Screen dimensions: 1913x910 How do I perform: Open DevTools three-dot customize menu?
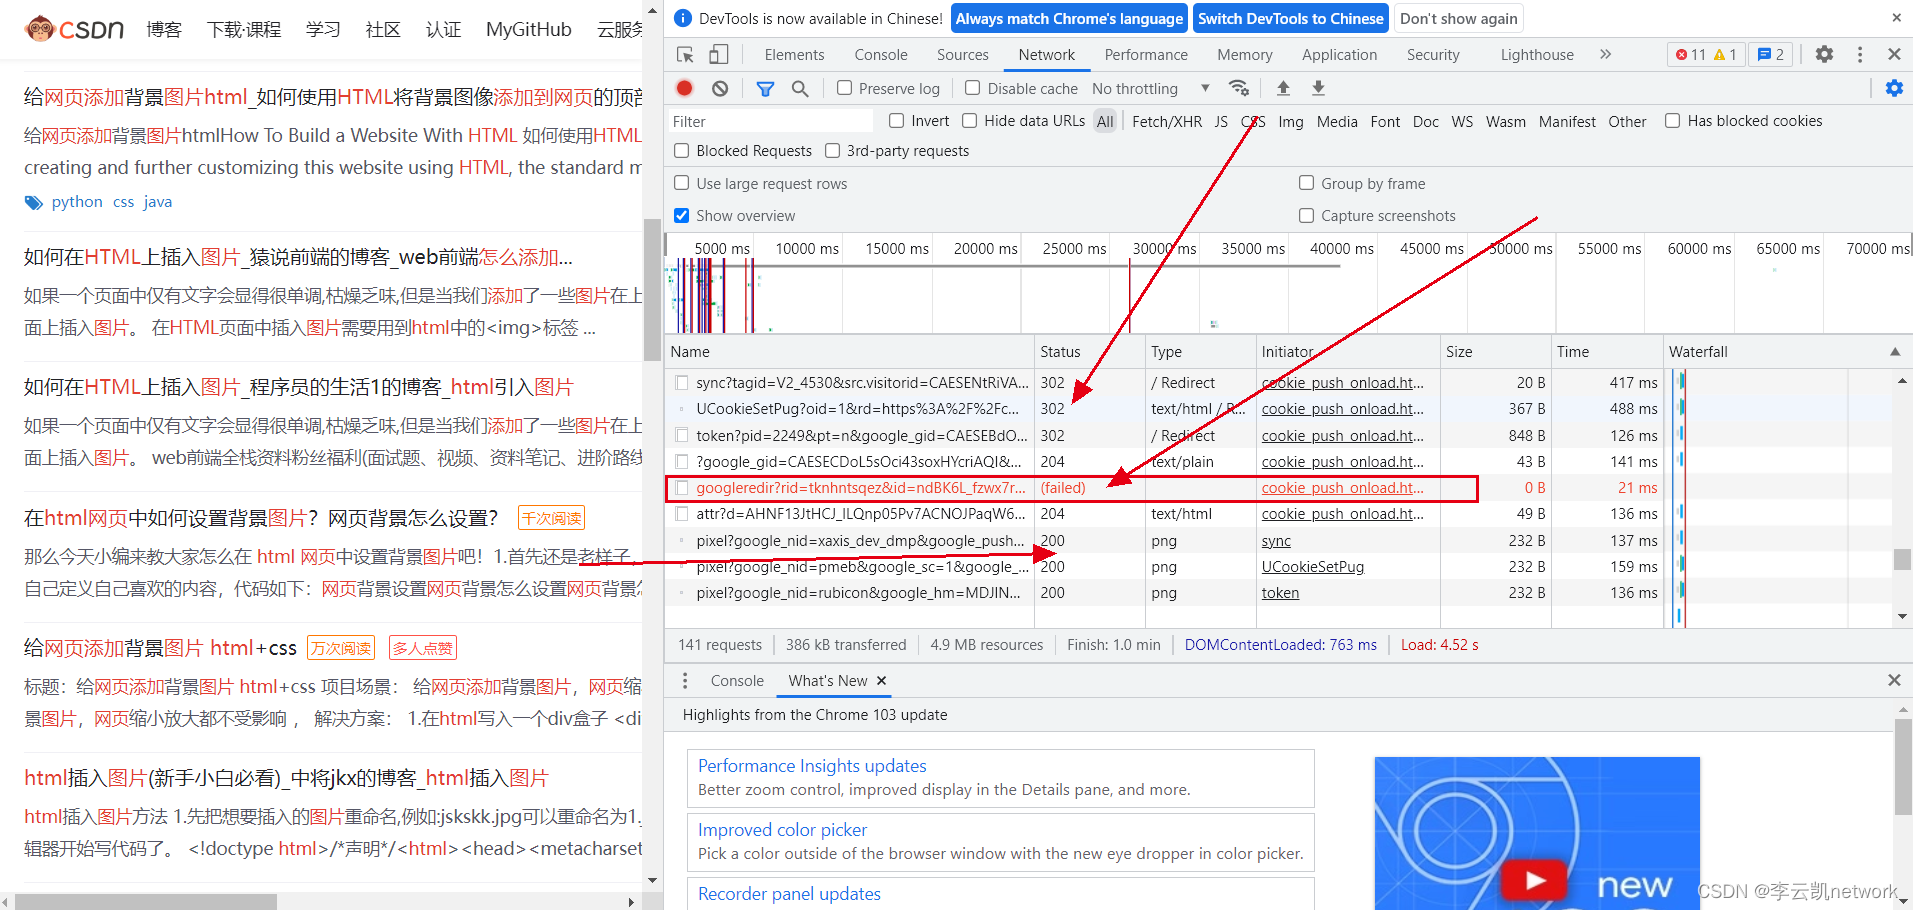[1860, 54]
